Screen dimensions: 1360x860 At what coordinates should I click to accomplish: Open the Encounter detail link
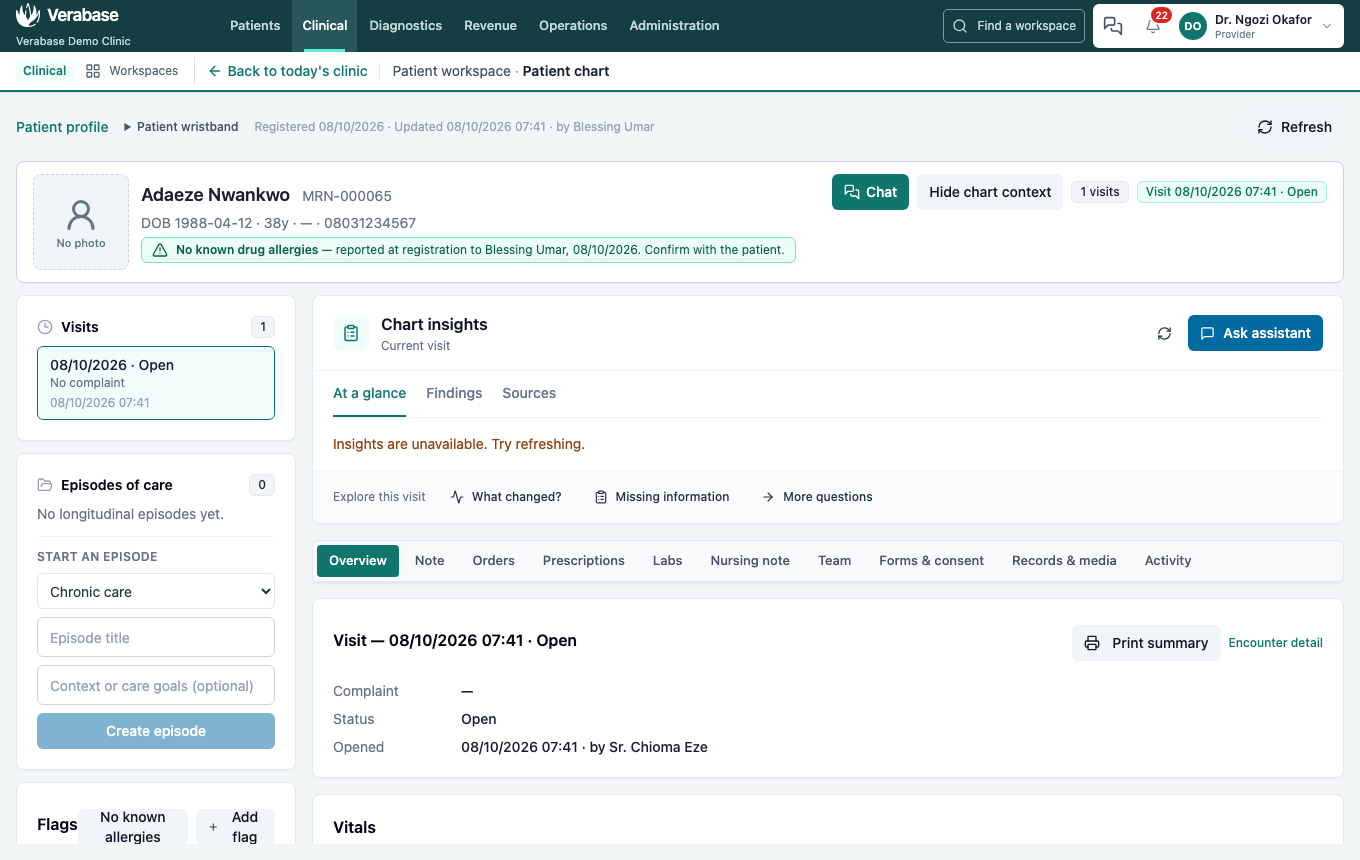pyautogui.click(x=1275, y=643)
